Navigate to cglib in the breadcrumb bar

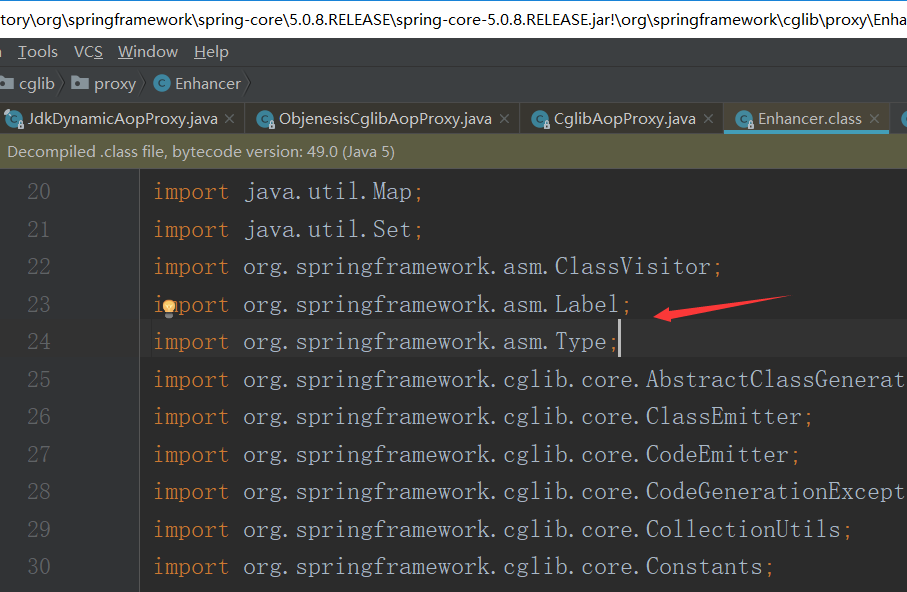[x=36, y=83]
